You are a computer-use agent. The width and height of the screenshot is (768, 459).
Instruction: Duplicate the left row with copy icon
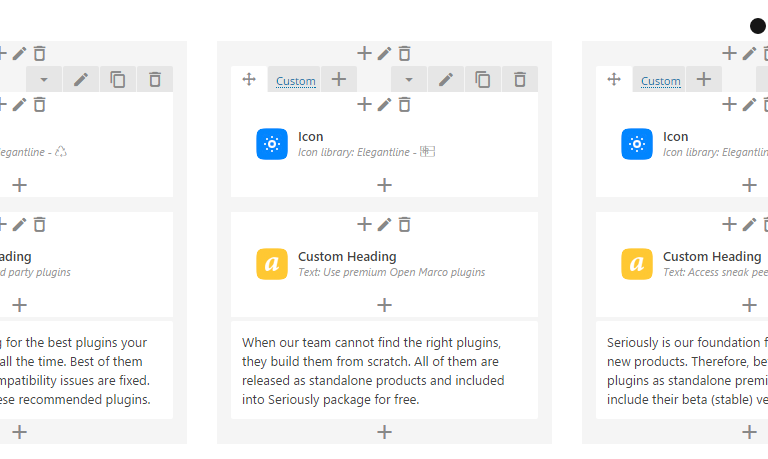point(118,79)
